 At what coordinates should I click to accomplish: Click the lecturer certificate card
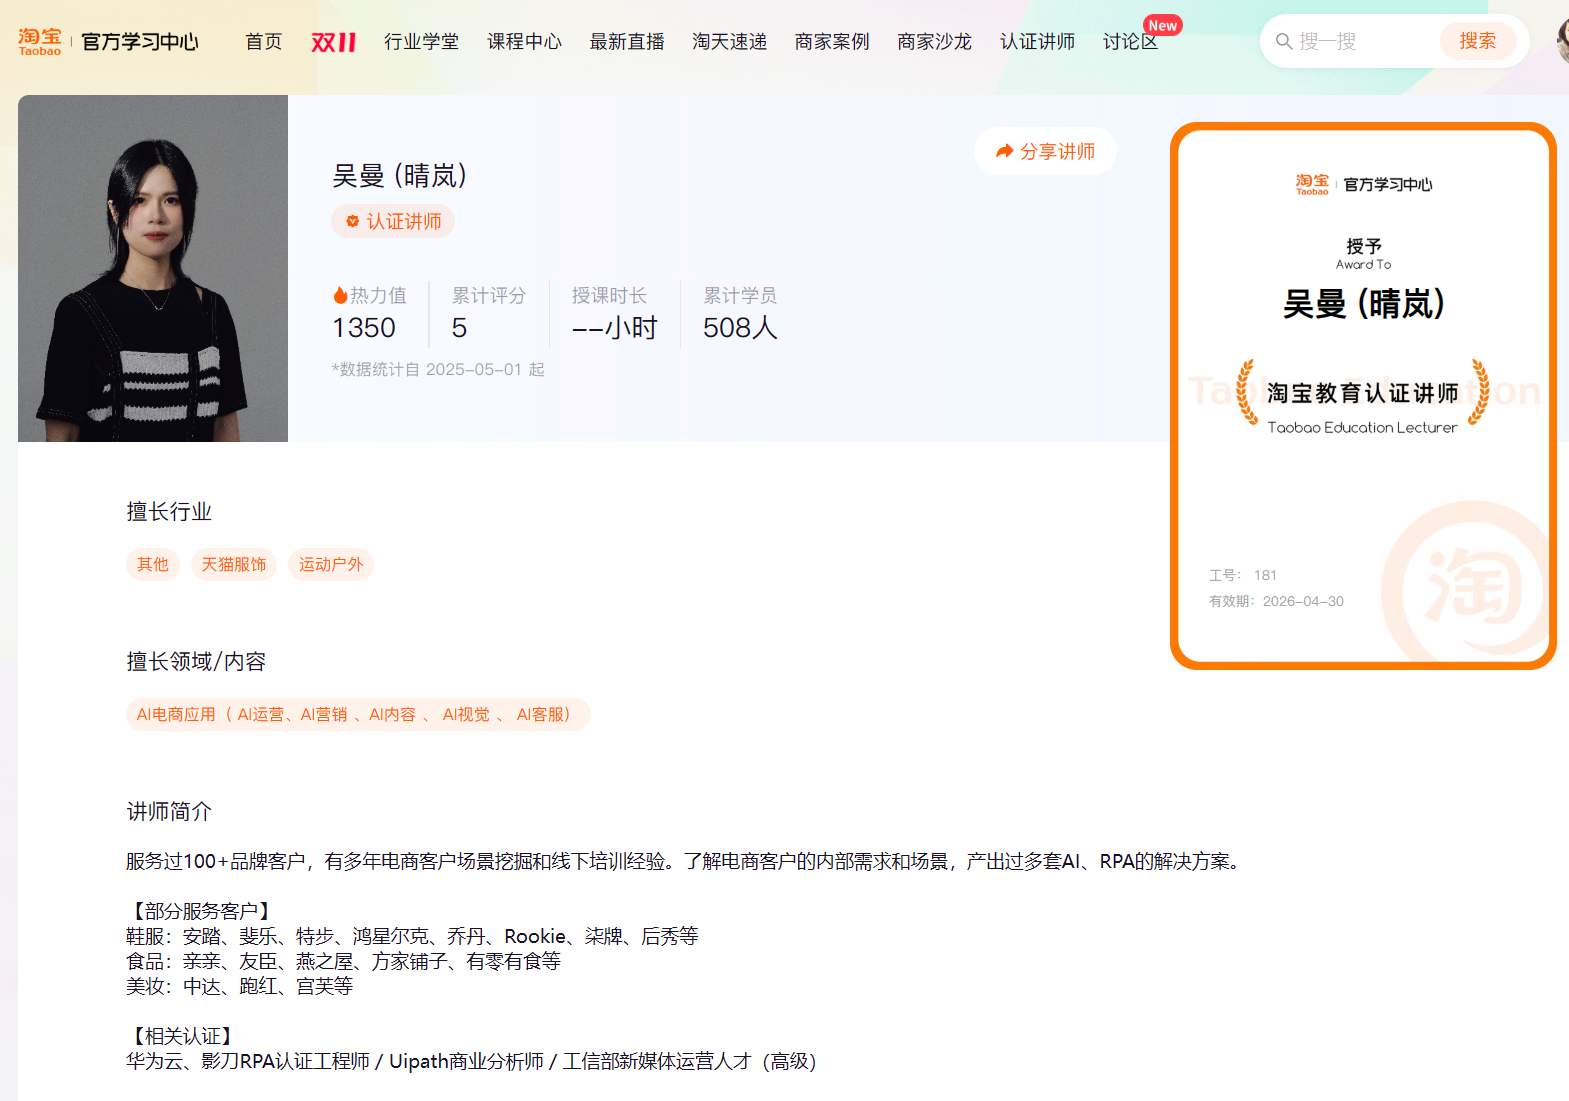pyautogui.click(x=1363, y=396)
